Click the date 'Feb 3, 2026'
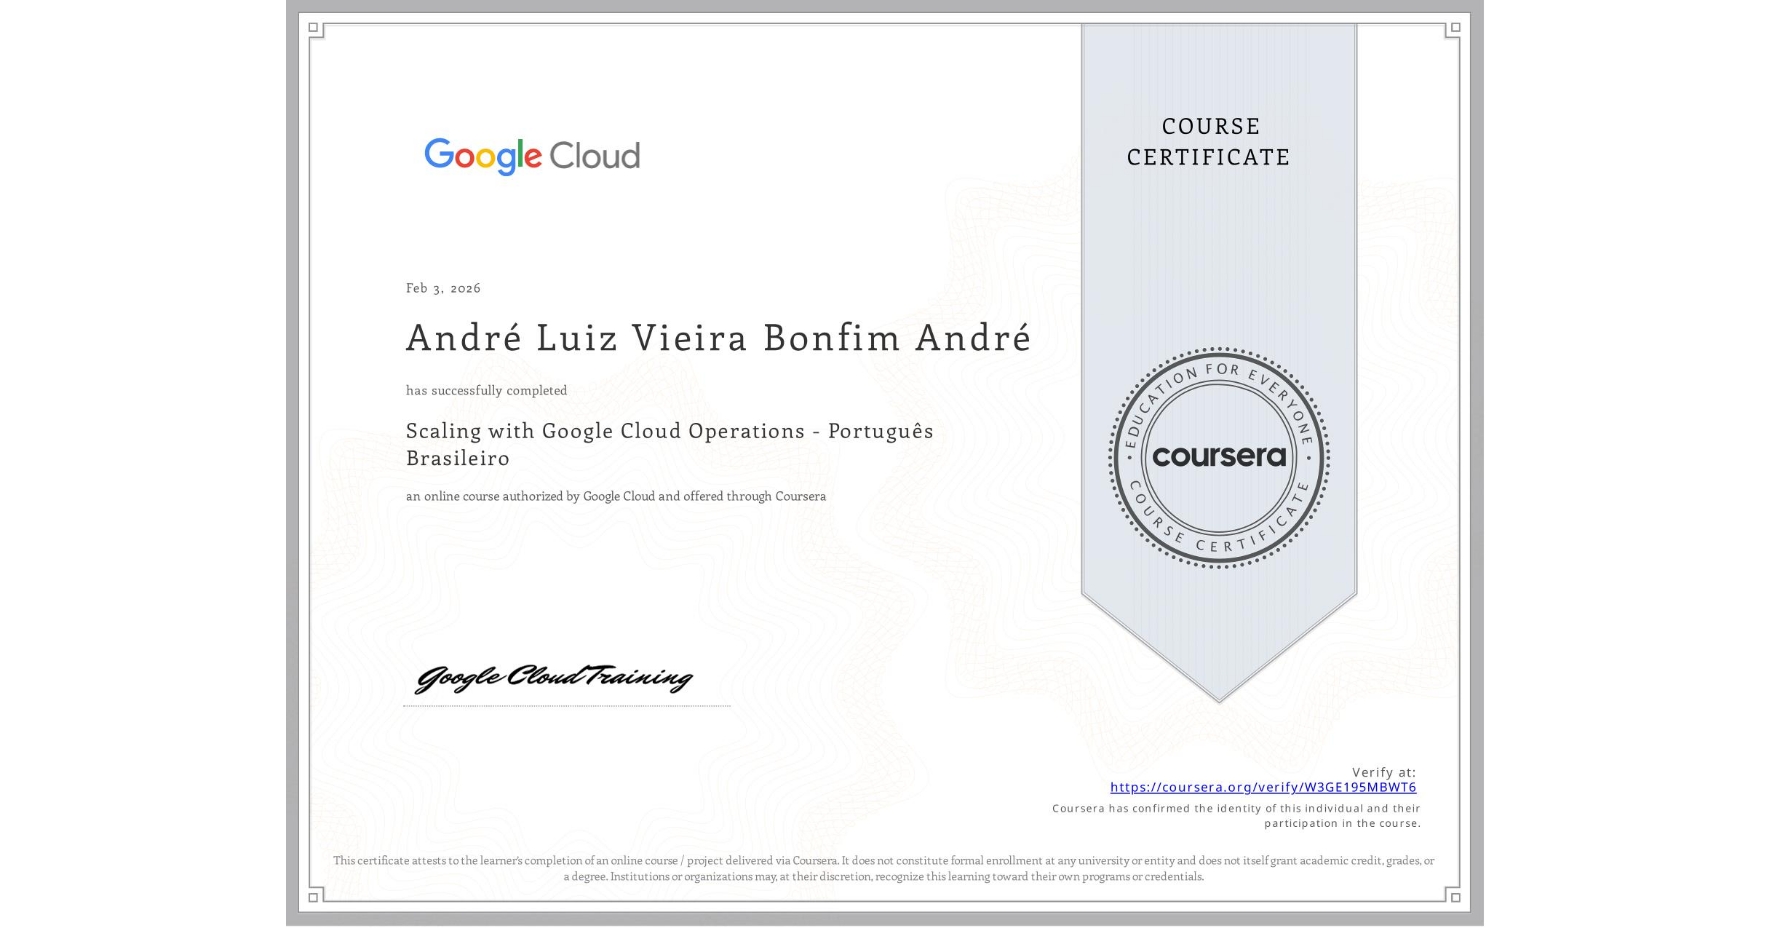Image resolution: width=1772 pixels, height=928 pixels. click(443, 288)
